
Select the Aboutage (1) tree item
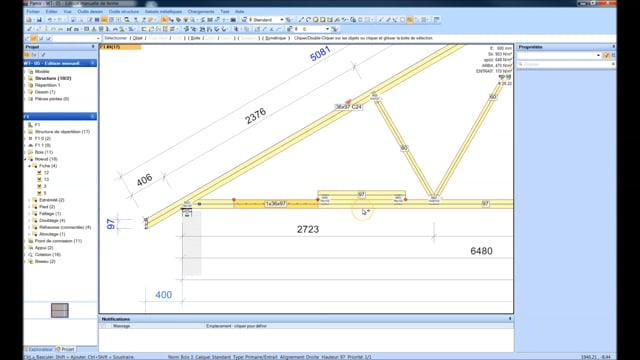(x=52, y=234)
